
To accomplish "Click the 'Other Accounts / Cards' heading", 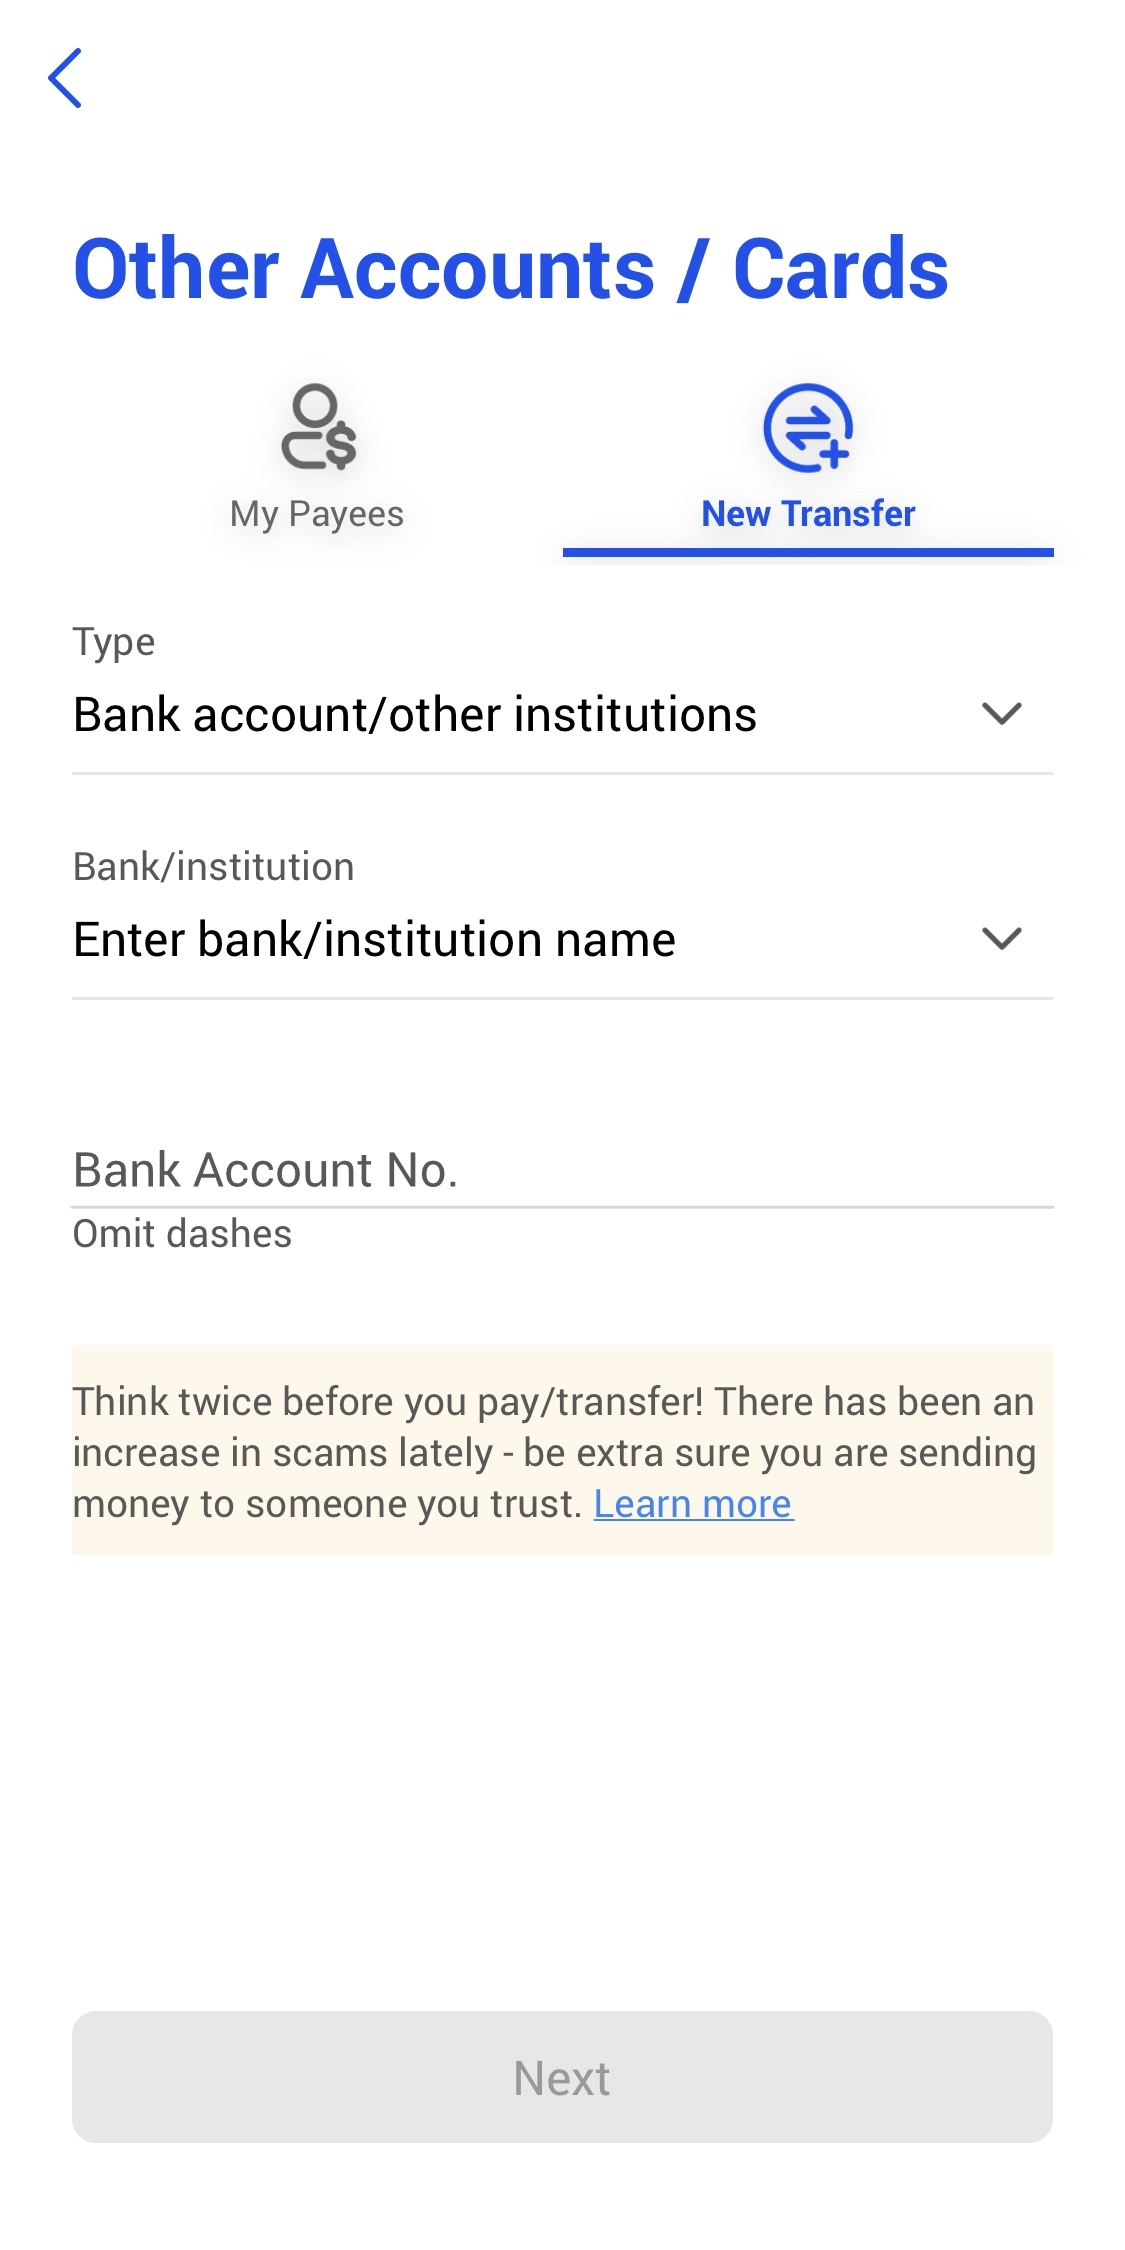I will pyautogui.click(x=511, y=269).
